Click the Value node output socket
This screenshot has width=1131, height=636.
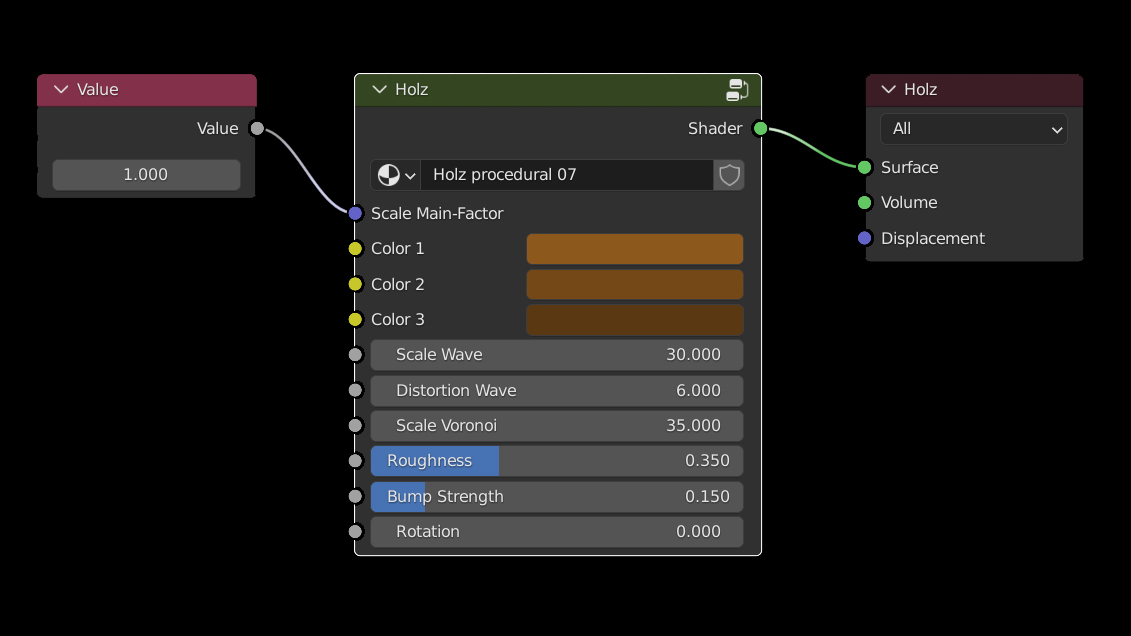[x=257, y=128]
